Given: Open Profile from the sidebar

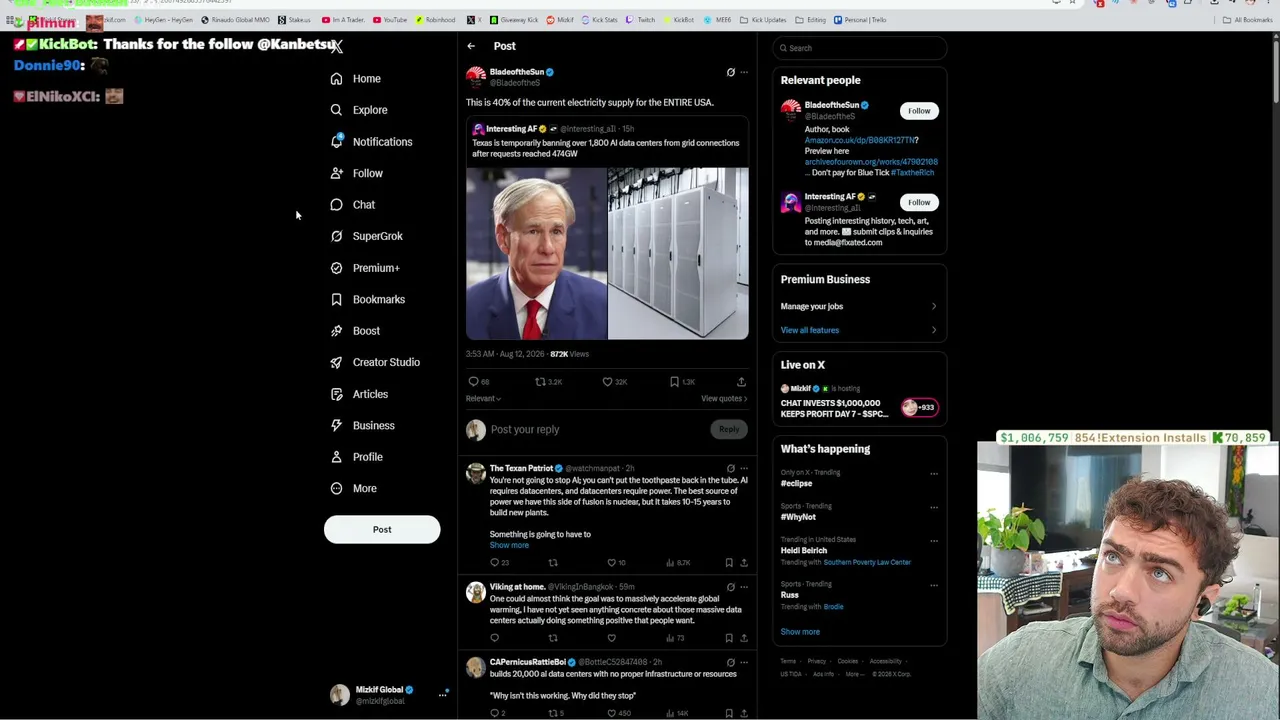Looking at the screenshot, I should click(357, 457).
